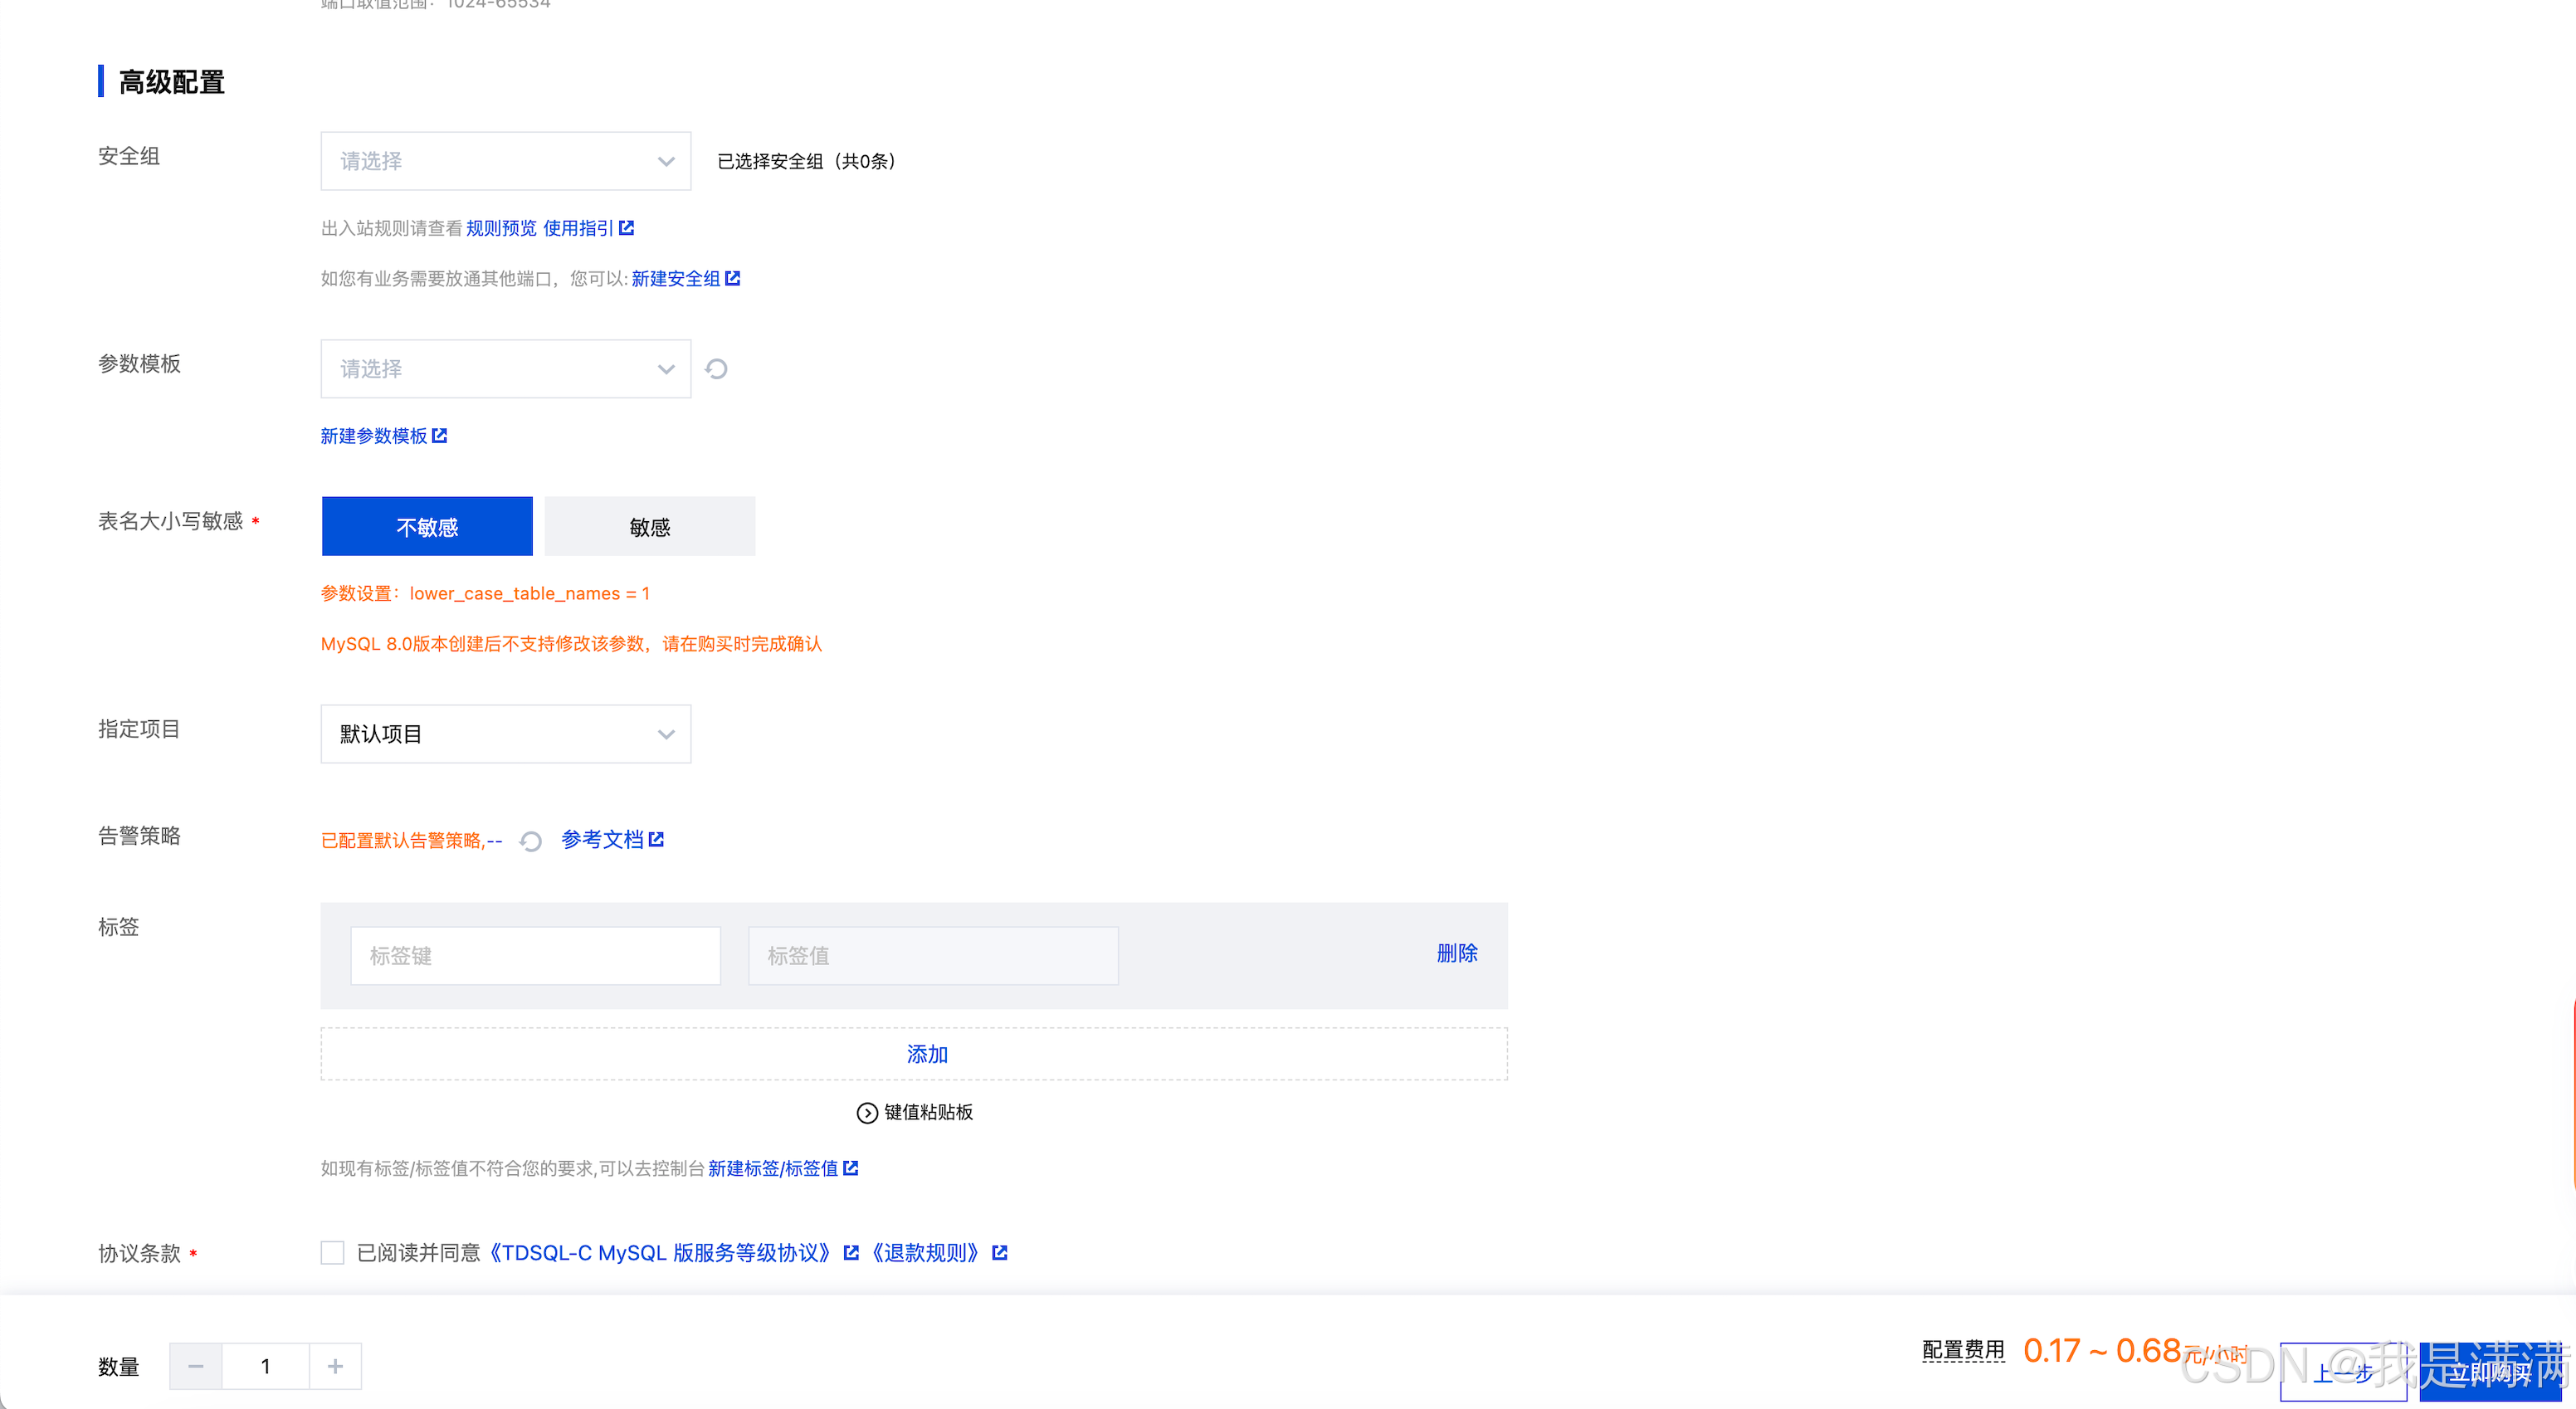Screen dimensions: 2576x1409
Task: Click the 添加 tag button
Action: (x=926, y=1054)
